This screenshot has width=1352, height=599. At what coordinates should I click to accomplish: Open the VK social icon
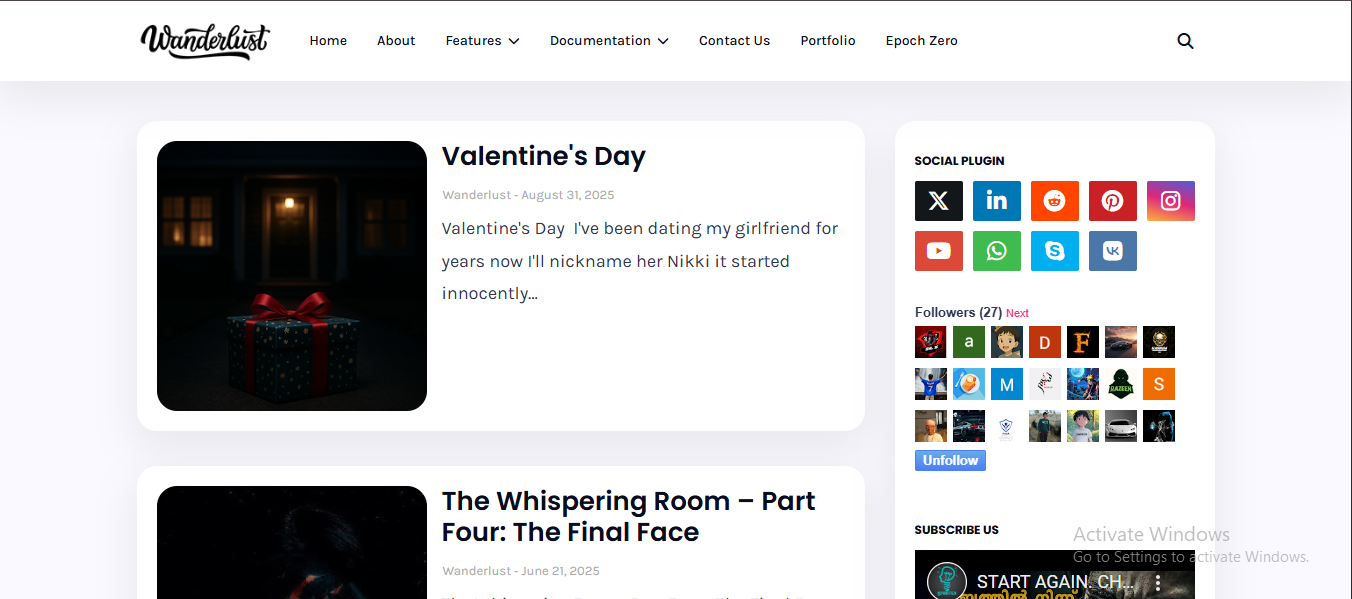click(1112, 251)
